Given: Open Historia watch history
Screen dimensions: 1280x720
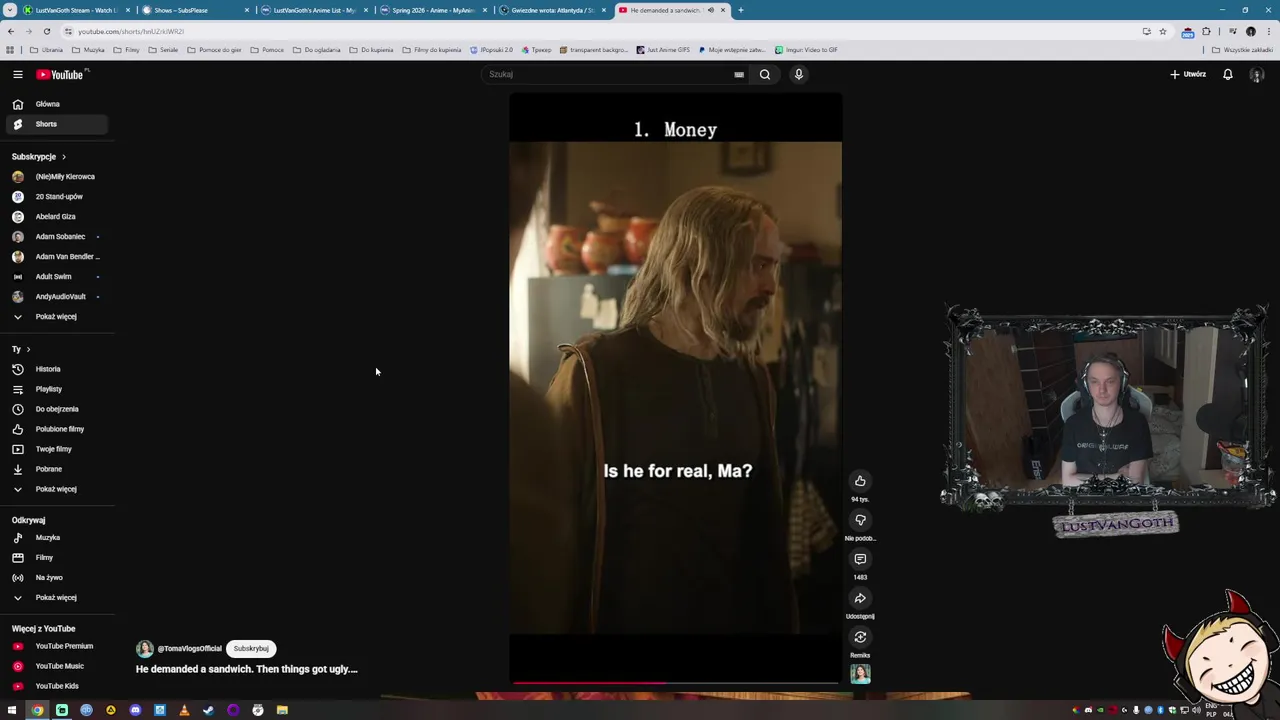Looking at the screenshot, I should [57, 369].
